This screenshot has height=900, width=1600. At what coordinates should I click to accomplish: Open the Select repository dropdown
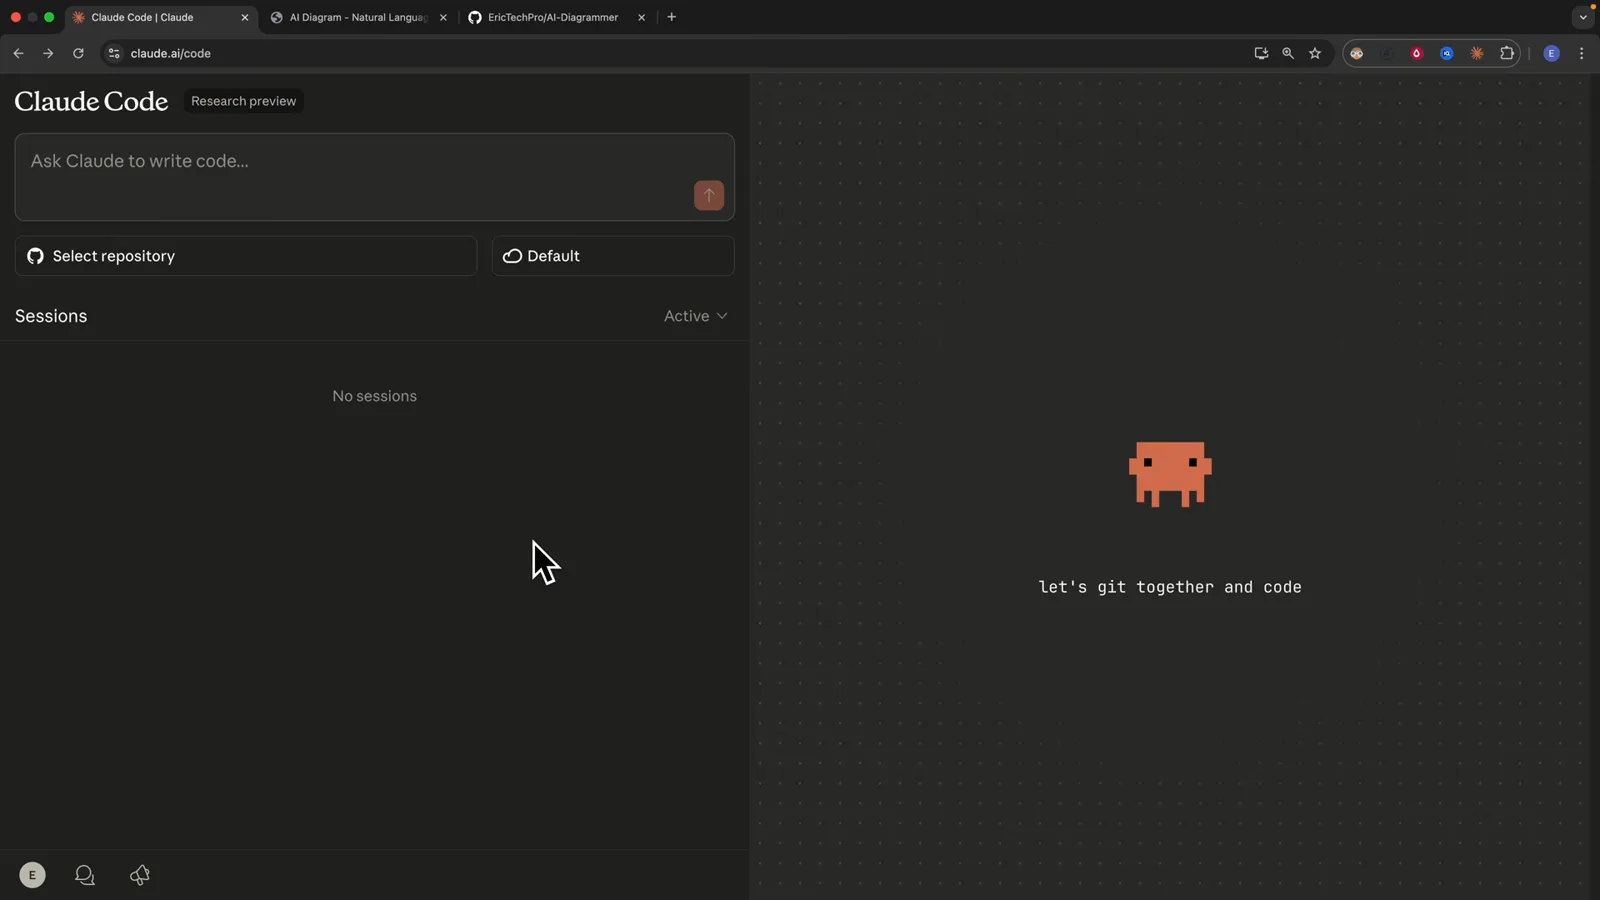[246, 256]
